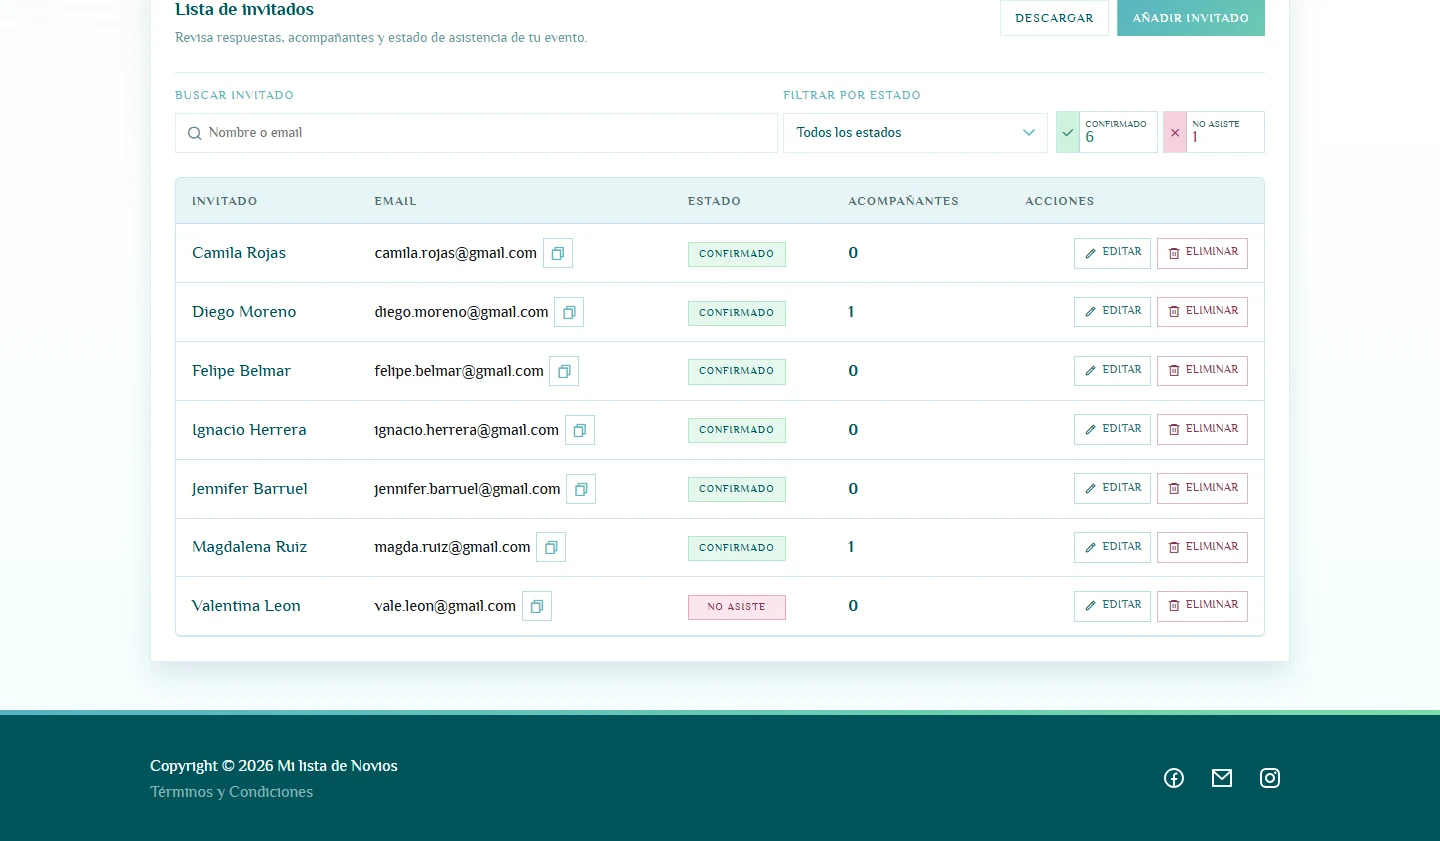The width and height of the screenshot is (1440, 841).
Task: Copy Ignacio Herrera's email address
Action: (x=580, y=430)
